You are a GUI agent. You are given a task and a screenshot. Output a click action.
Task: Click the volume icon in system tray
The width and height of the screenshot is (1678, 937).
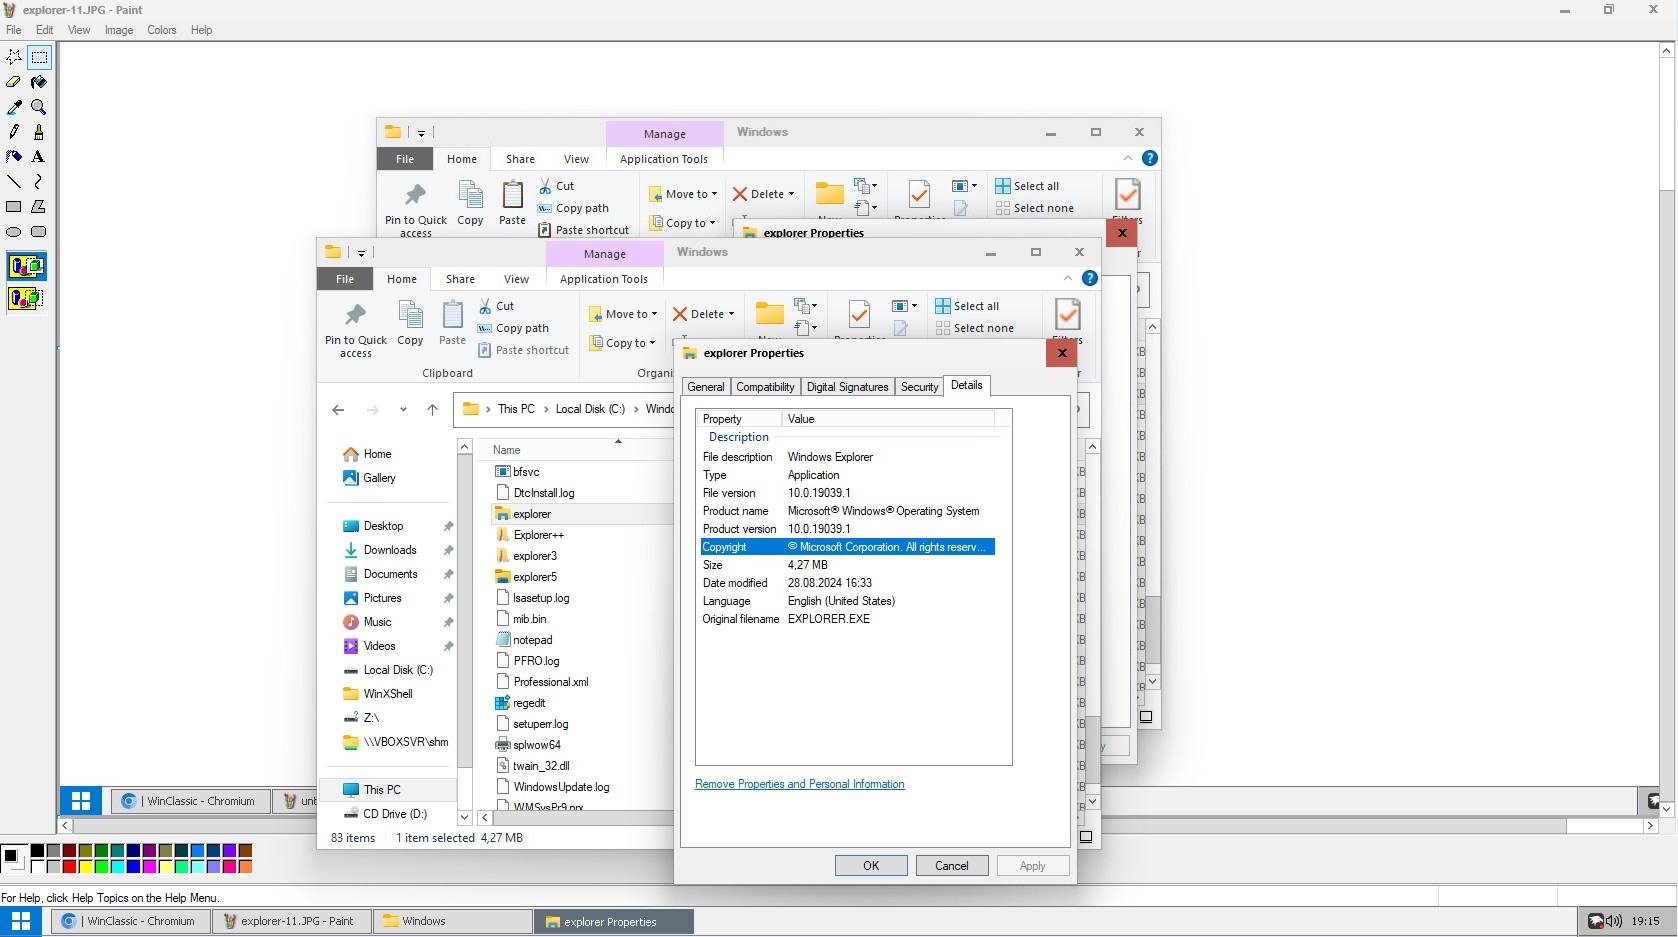pos(1613,921)
